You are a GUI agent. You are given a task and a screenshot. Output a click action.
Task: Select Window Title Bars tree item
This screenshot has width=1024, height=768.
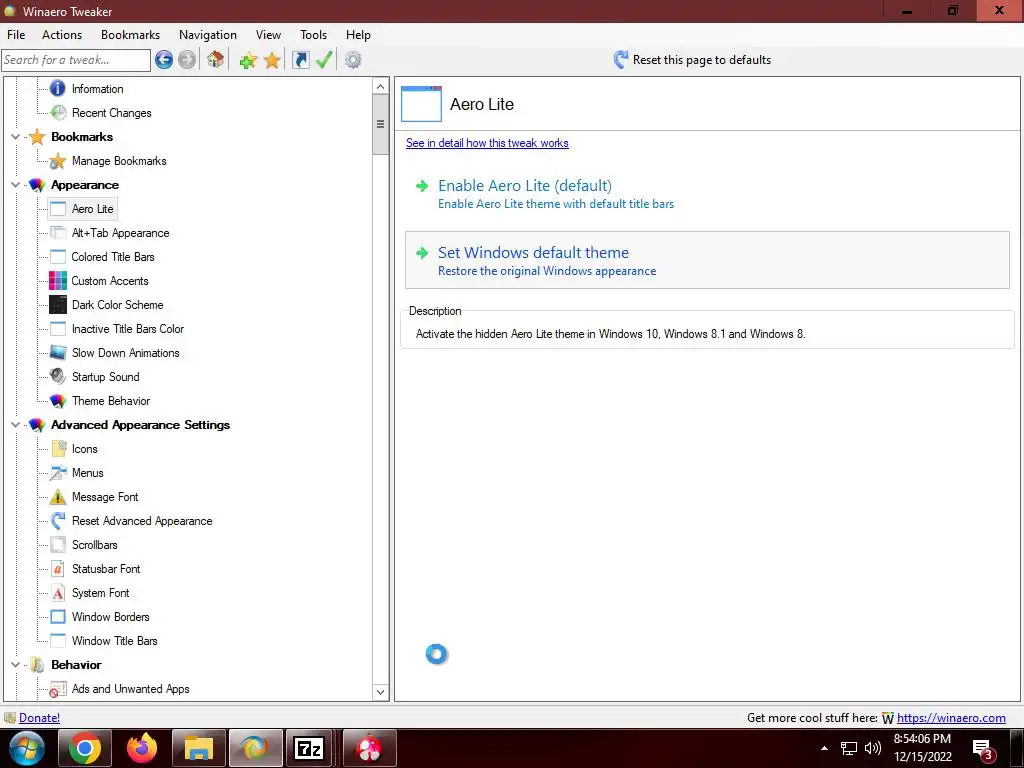point(114,641)
